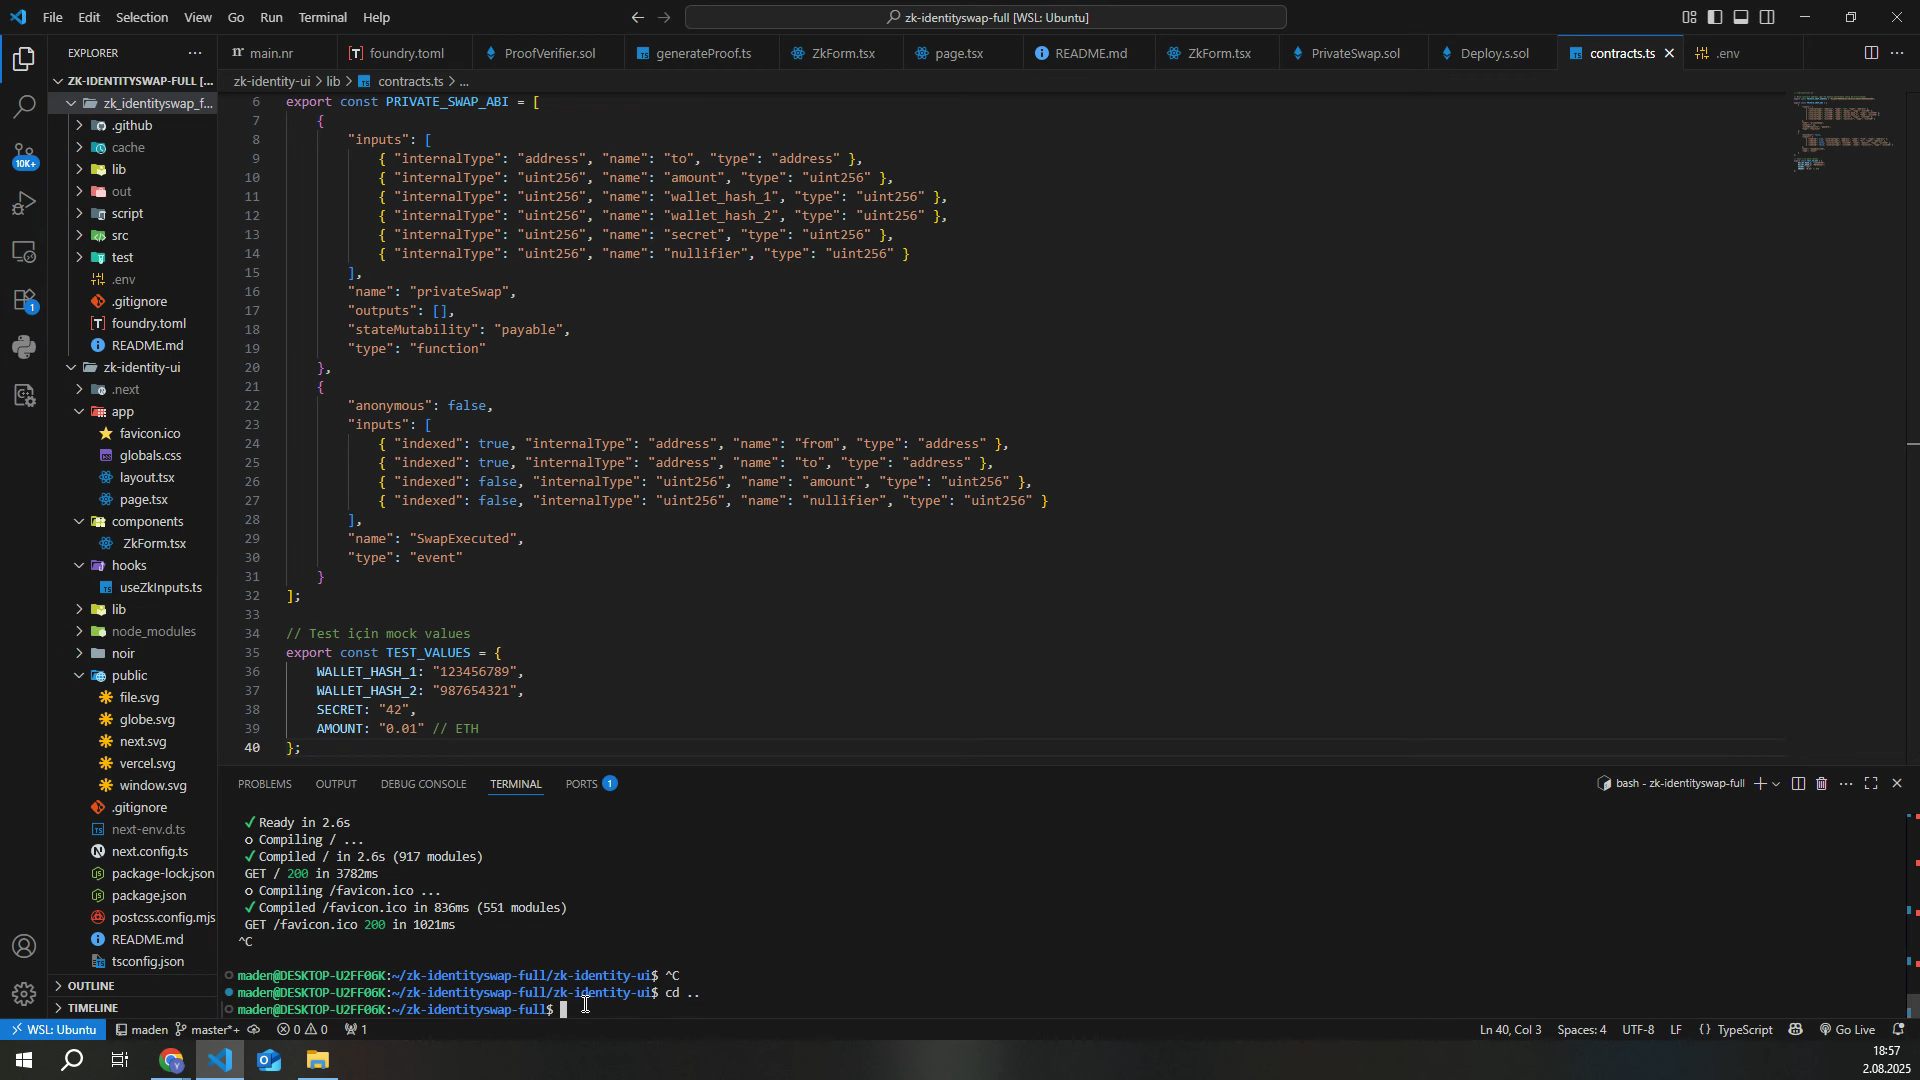The height and width of the screenshot is (1080, 1920).
Task: Click Go Live in status bar
Action: (x=1846, y=1030)
